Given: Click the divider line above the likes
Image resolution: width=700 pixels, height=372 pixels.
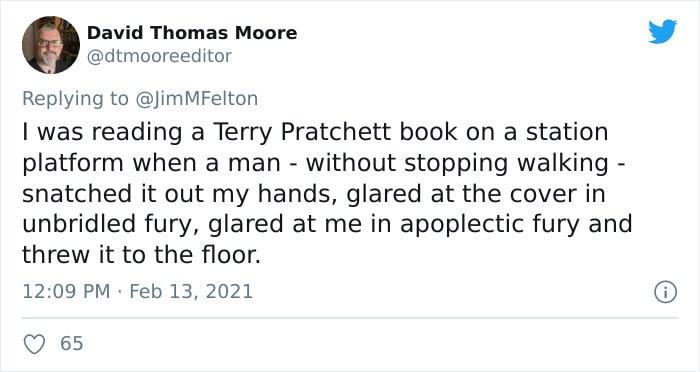Looking at the screenshot, I should [350, 318].
